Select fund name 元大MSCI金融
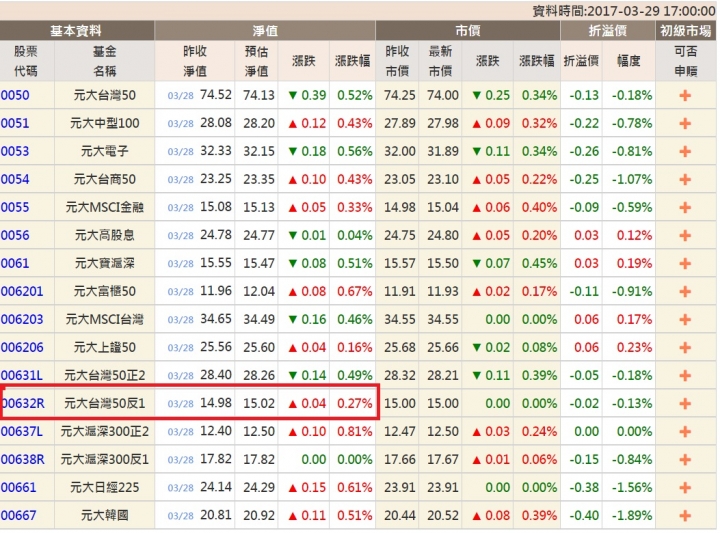720x533 pixels. 105,208
